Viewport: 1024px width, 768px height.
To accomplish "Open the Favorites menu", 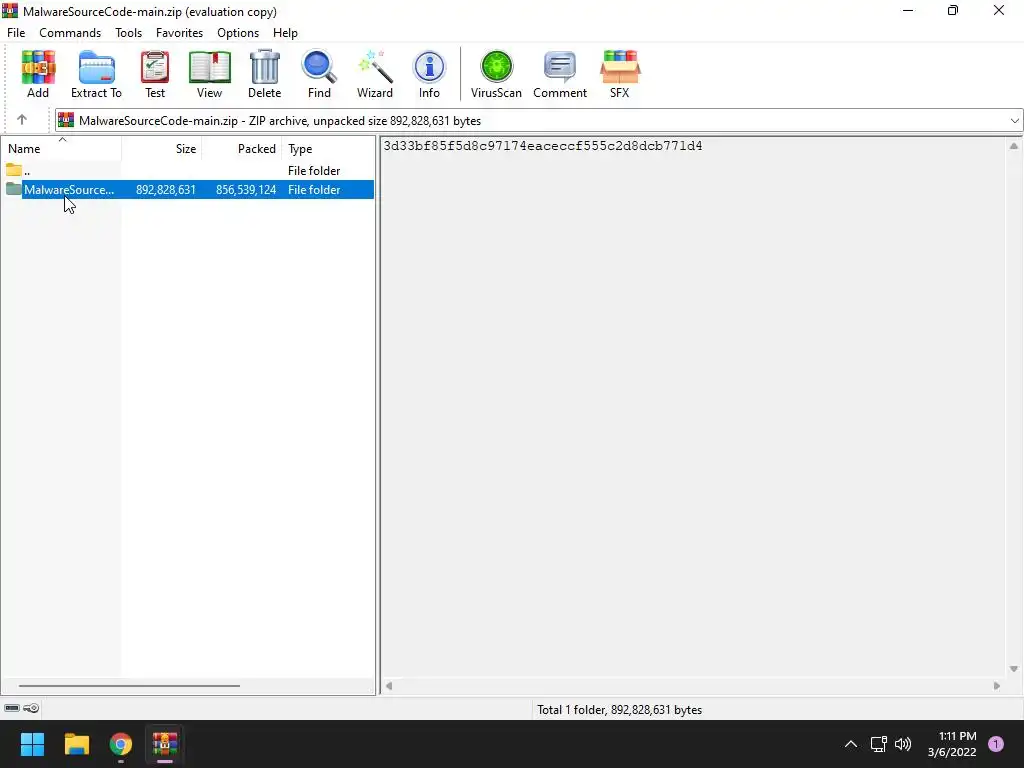I will pos(180,33).
